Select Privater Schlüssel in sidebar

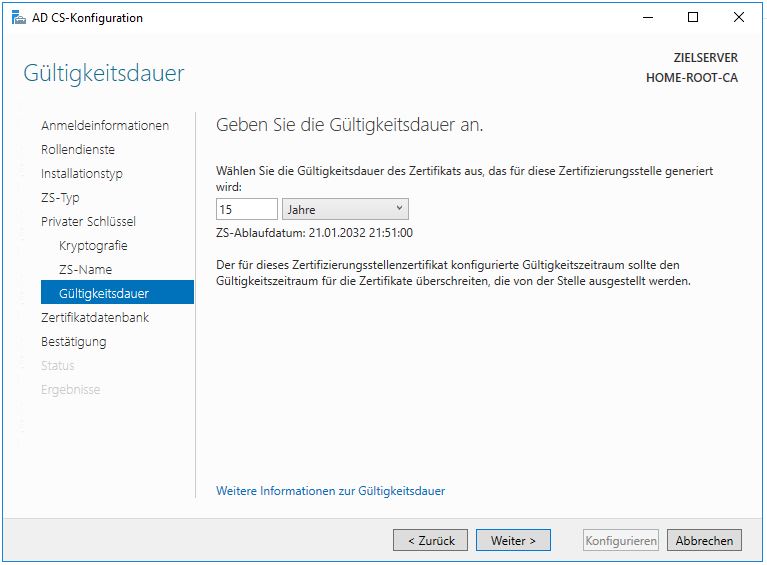(x=88, y=221)
